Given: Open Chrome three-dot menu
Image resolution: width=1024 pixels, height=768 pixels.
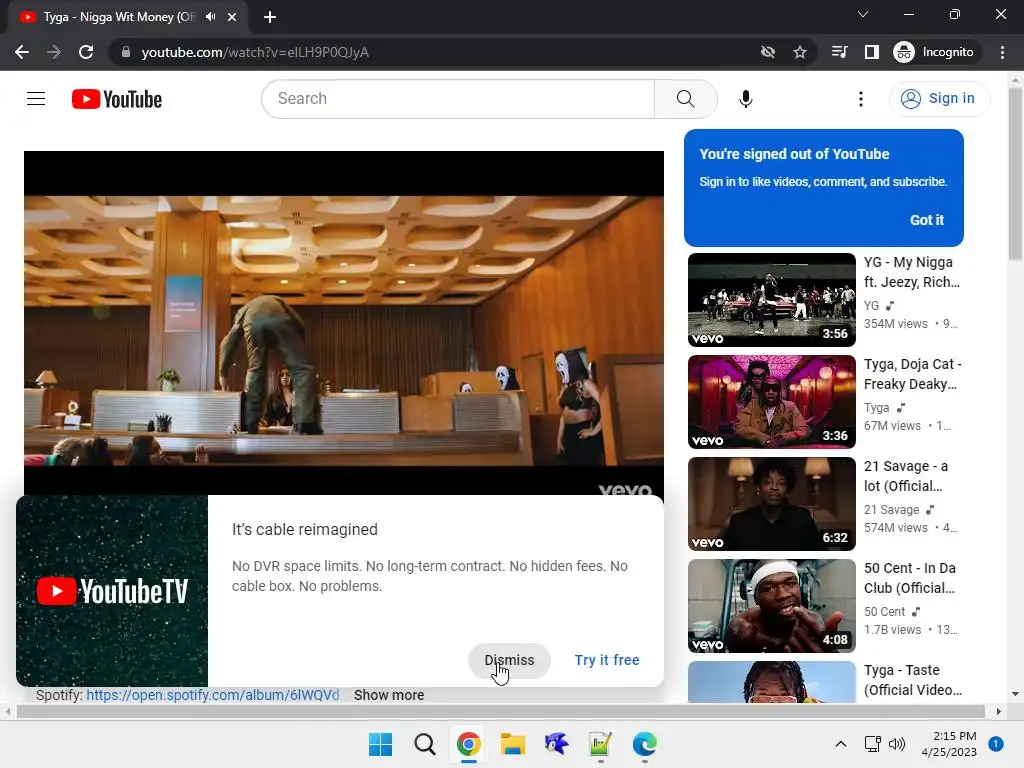Looking at the screenshot, I should click(x=1002, y=52).
